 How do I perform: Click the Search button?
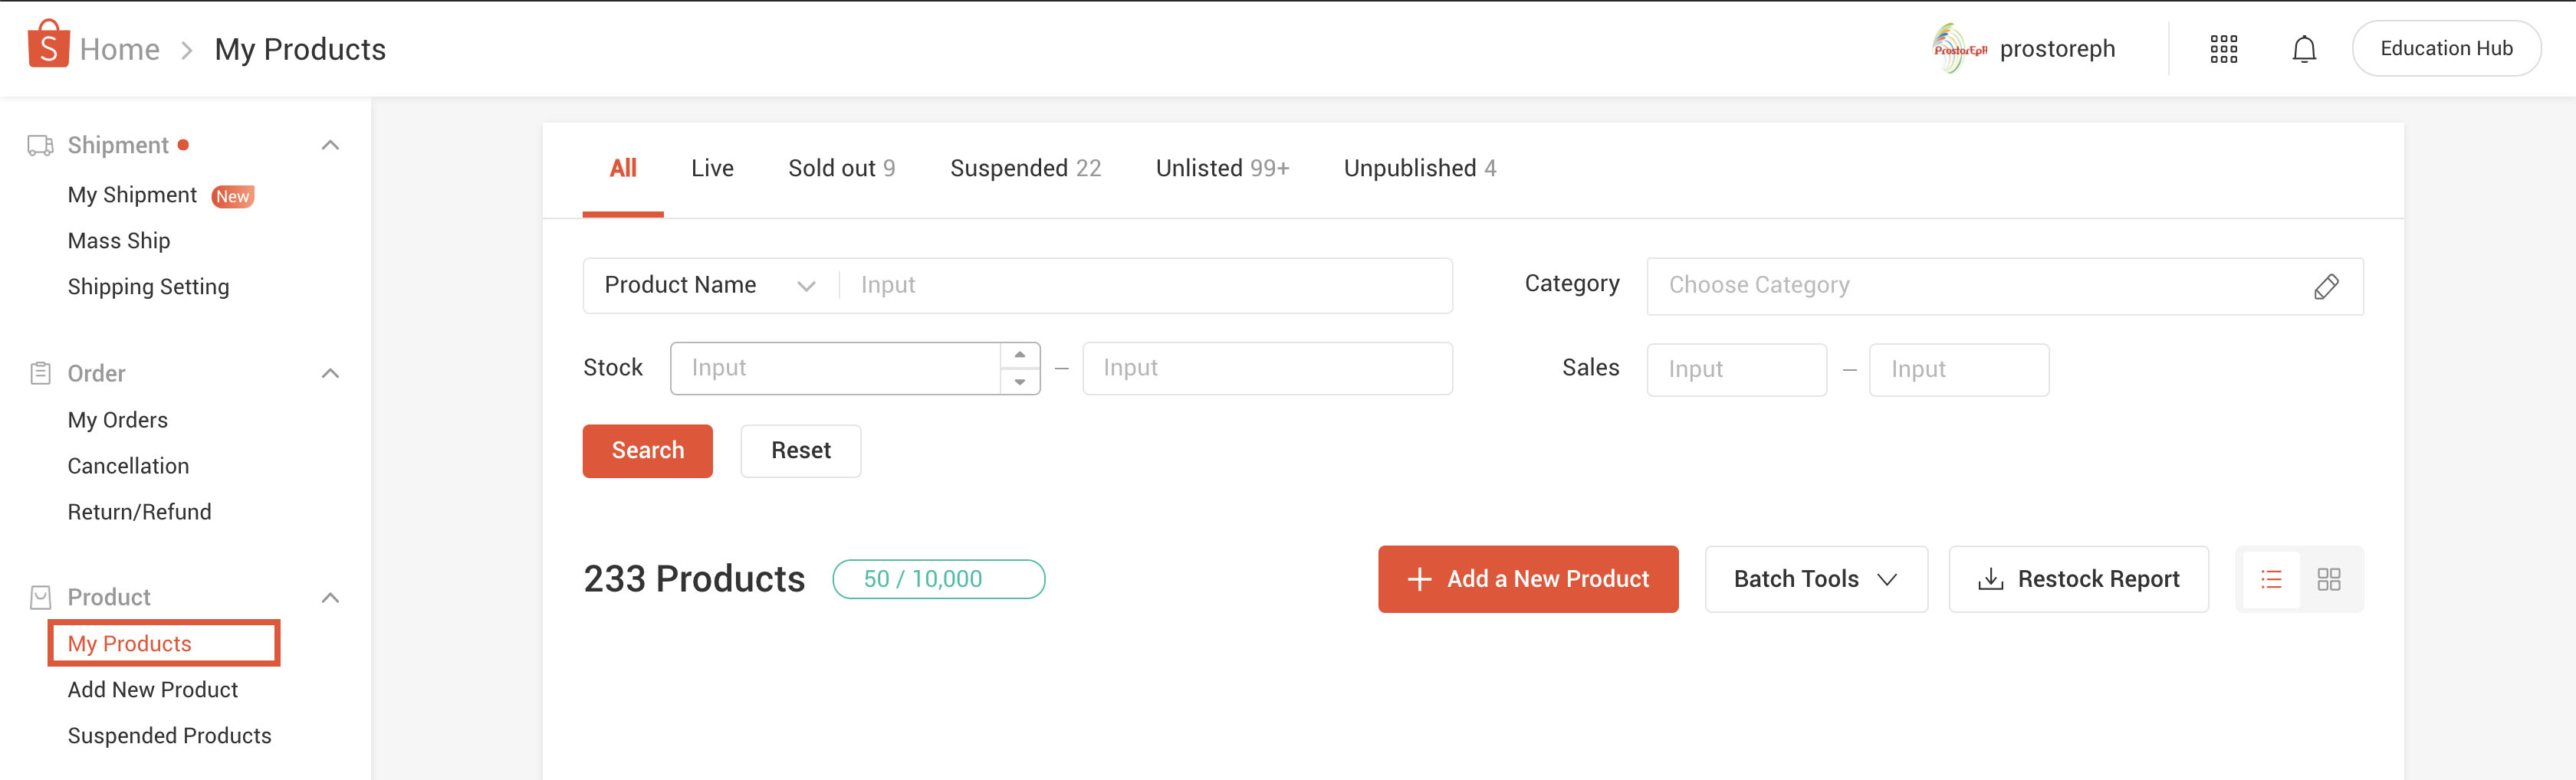tap(647, 451)
